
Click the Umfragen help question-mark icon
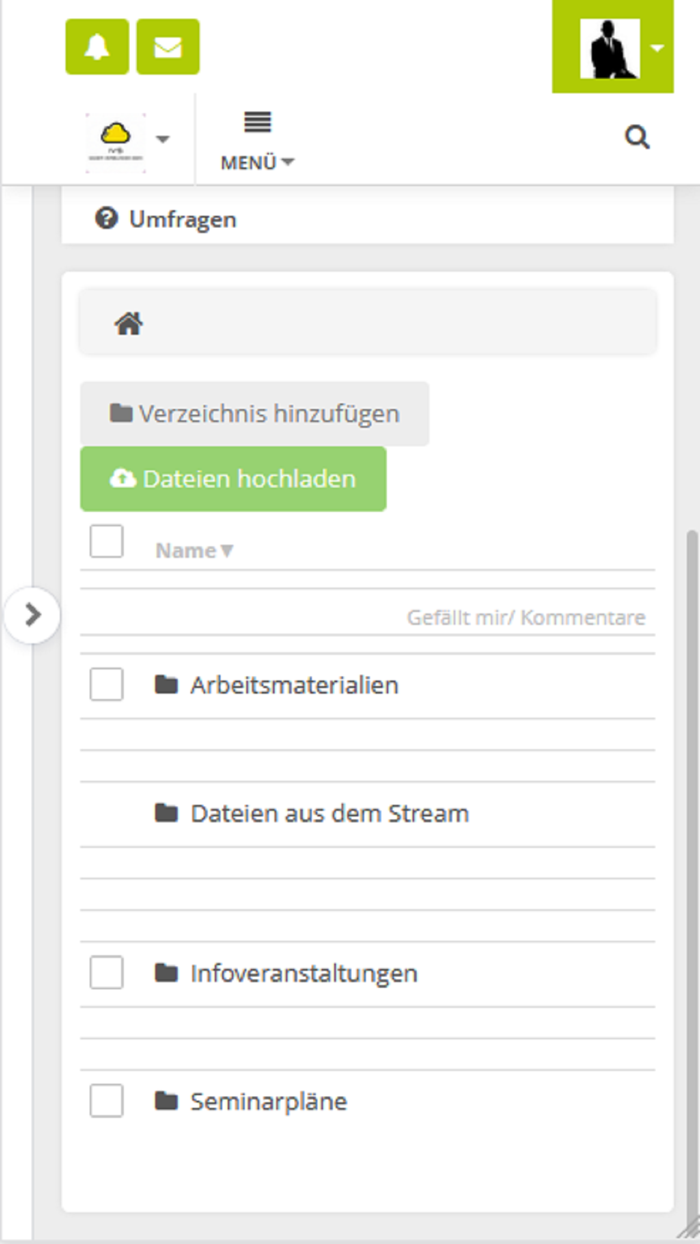106,218
